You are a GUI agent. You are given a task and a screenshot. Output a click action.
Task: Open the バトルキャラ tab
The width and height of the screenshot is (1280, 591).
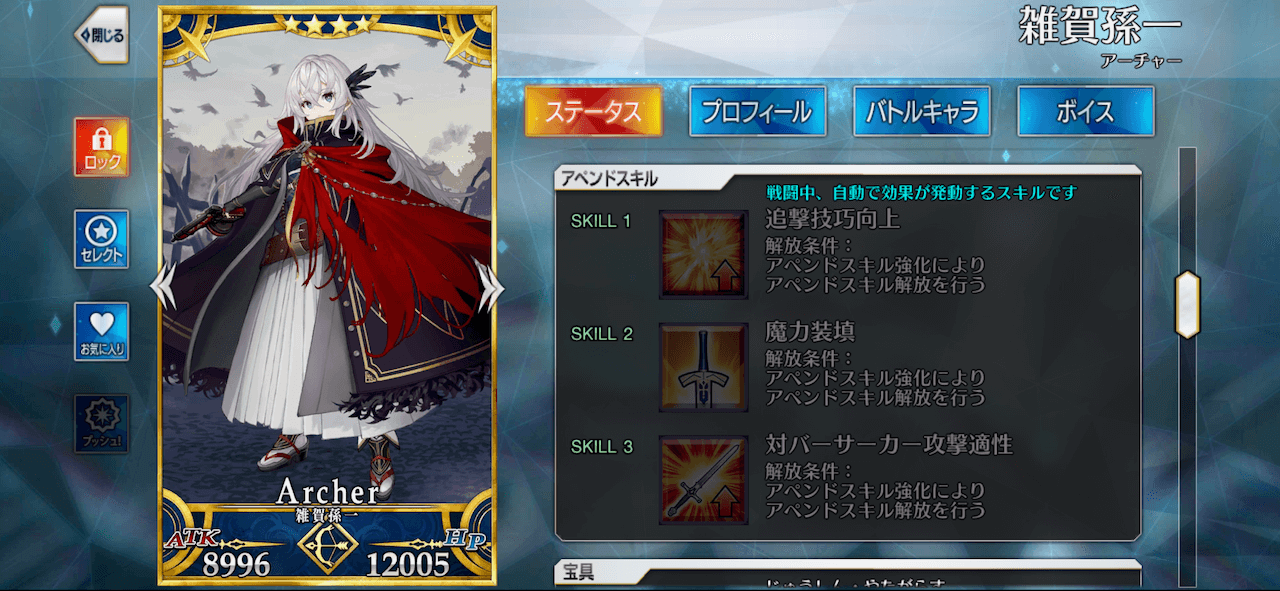tap(921, 111)
